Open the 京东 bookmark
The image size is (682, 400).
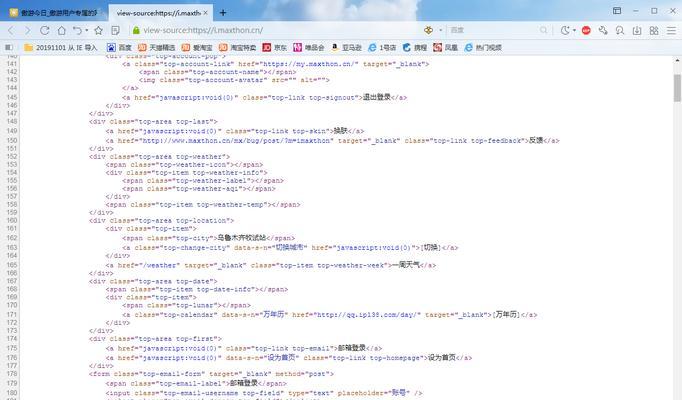[274, 47]
